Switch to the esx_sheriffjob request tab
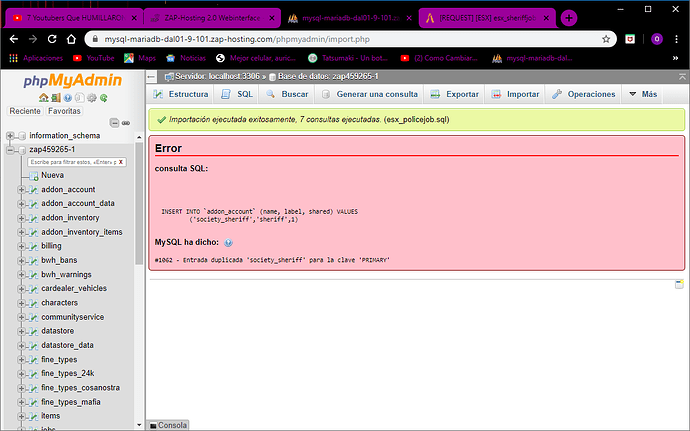Viewport: 690px width, 431px height. click(x=487, y=18)
